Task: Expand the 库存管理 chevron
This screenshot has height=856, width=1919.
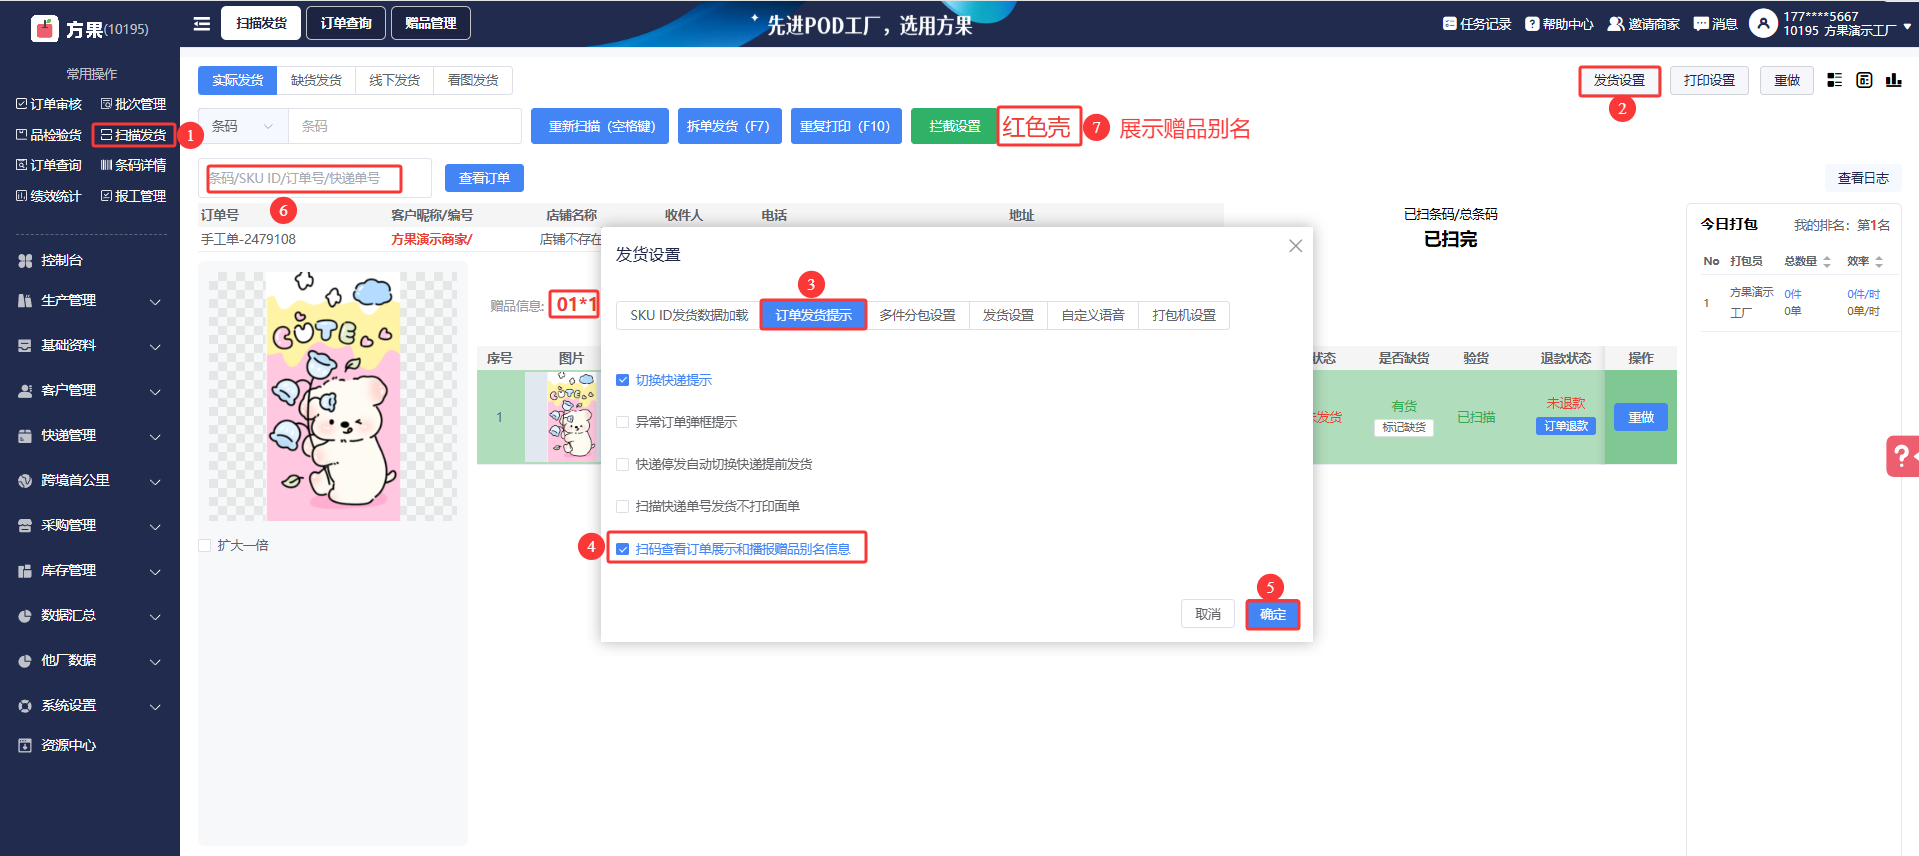Action: click(155, 571)
